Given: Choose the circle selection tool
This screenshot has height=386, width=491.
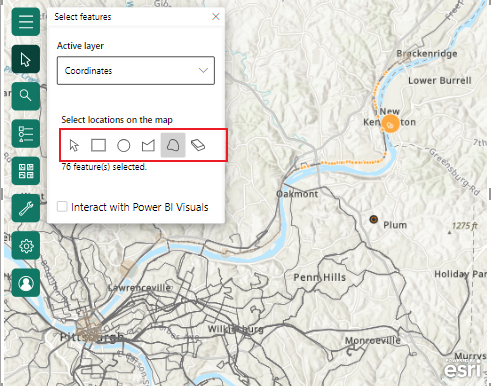Looking at the screenshot, I should [x=123, y=145].
